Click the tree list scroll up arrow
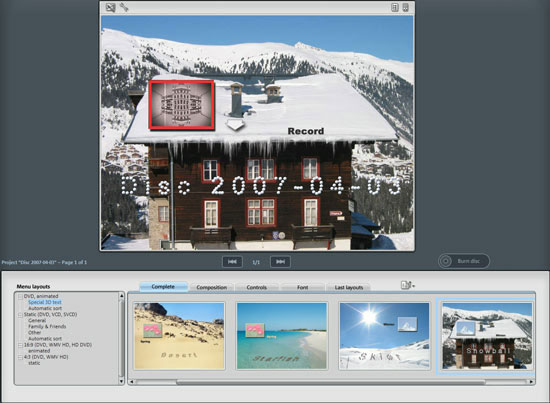 122,296
